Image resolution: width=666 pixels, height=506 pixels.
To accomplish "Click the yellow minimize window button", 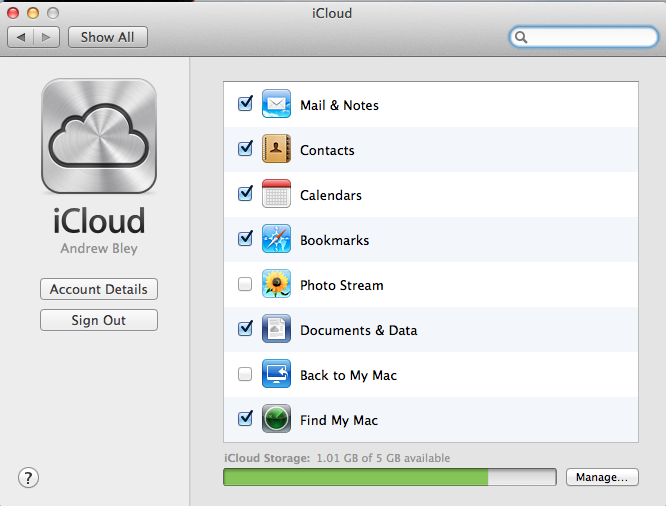I will [33, 13].
